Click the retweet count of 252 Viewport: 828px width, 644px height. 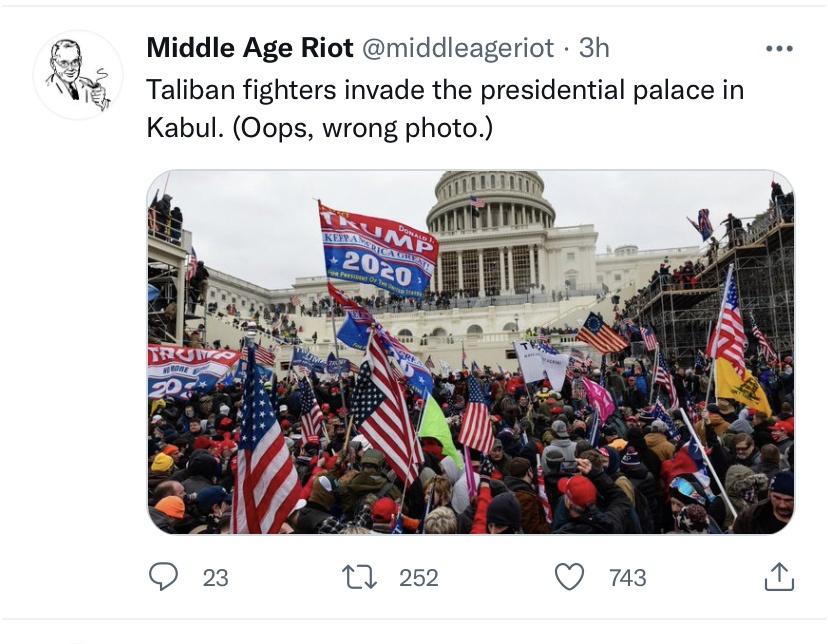pyautogui.click(x=418, y=578)
